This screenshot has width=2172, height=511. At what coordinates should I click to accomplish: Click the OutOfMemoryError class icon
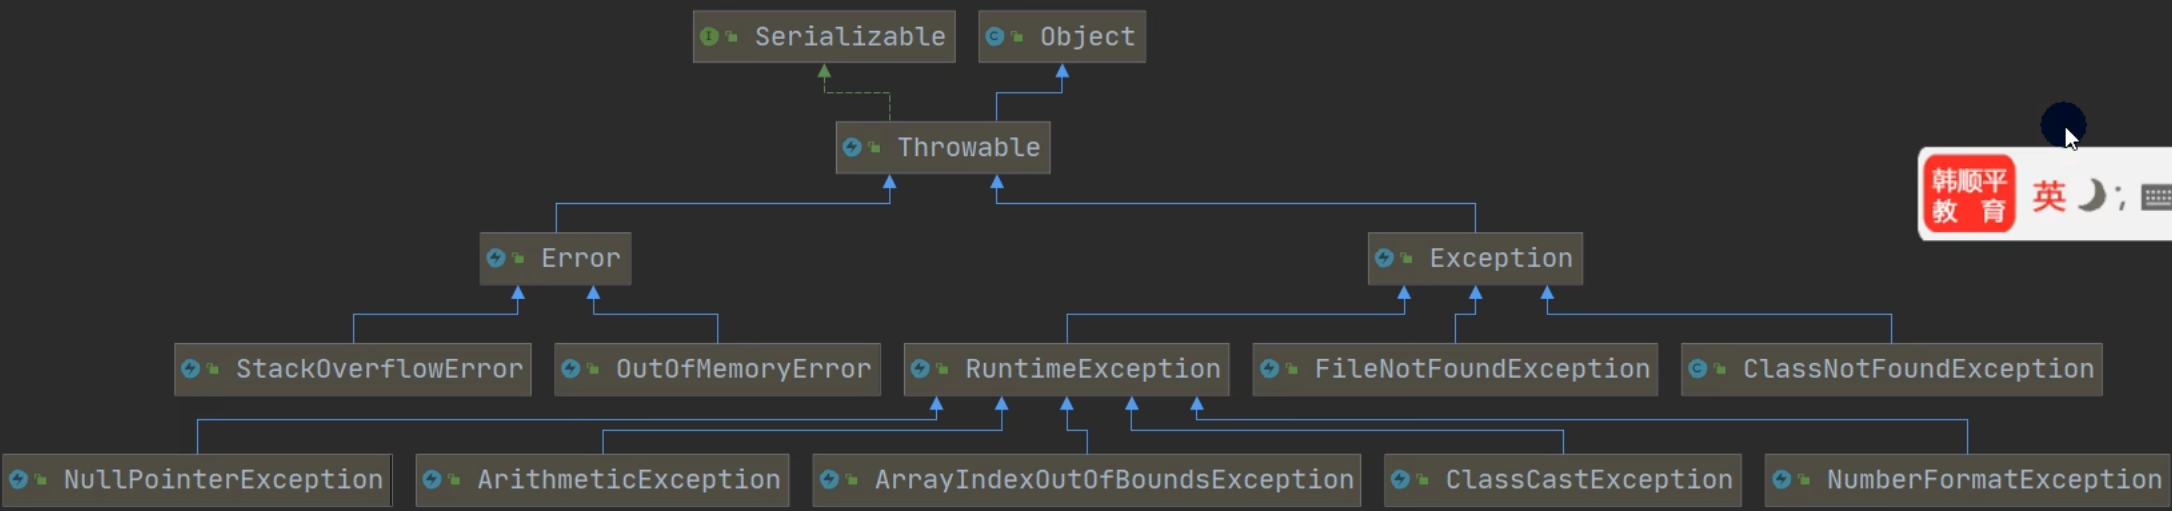coord(570,369)
